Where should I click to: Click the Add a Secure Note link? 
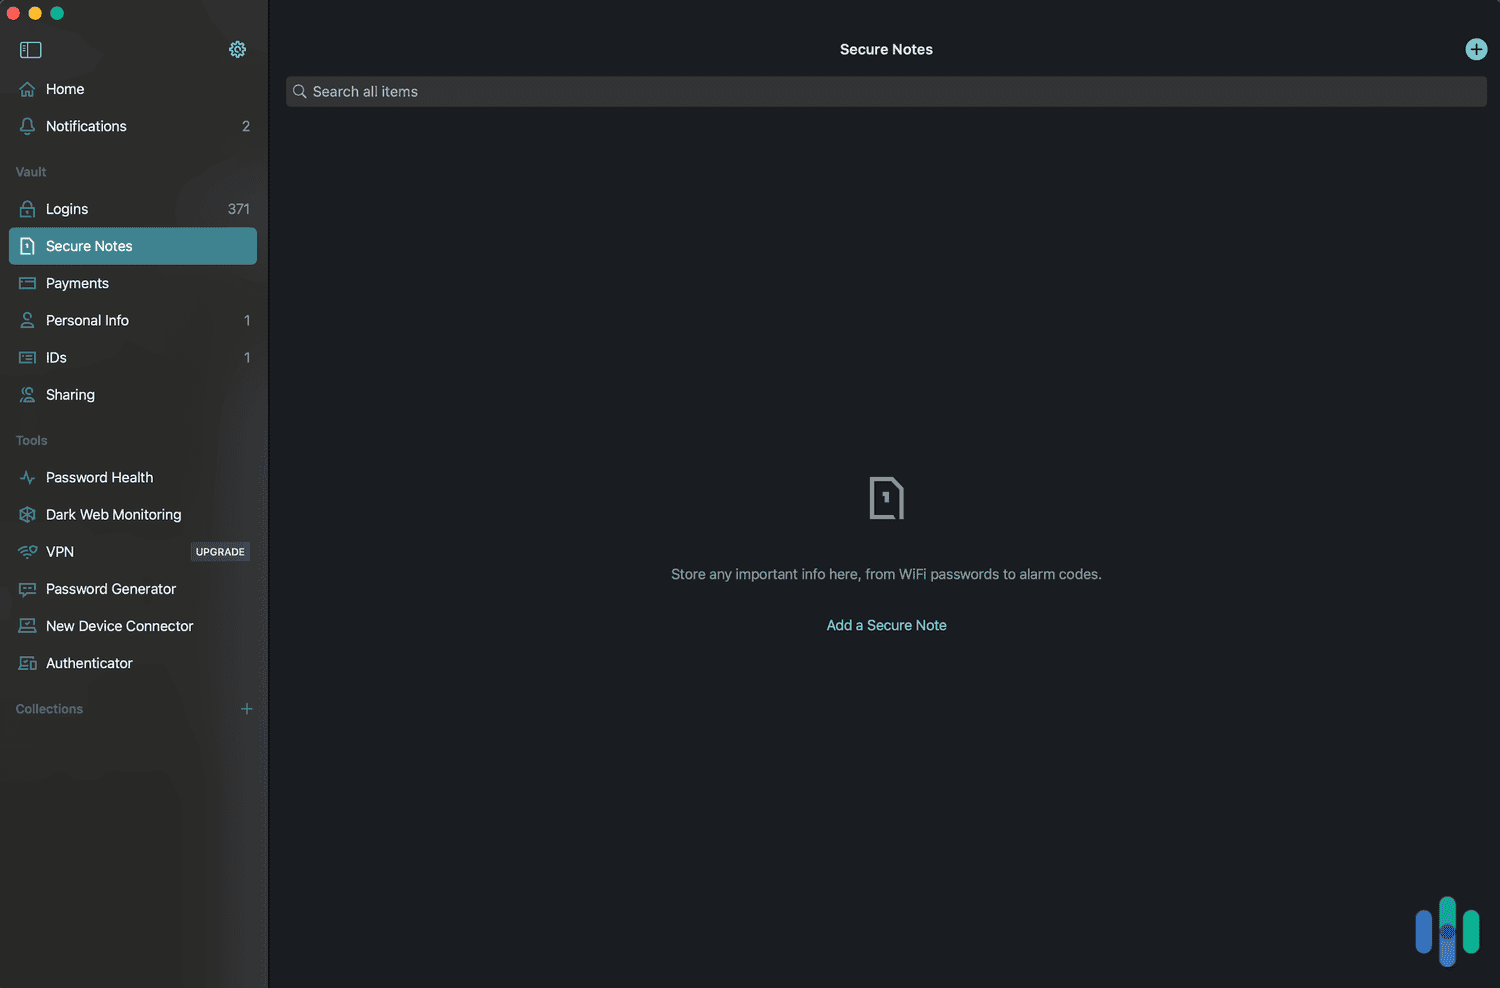(x=886, y=624)
